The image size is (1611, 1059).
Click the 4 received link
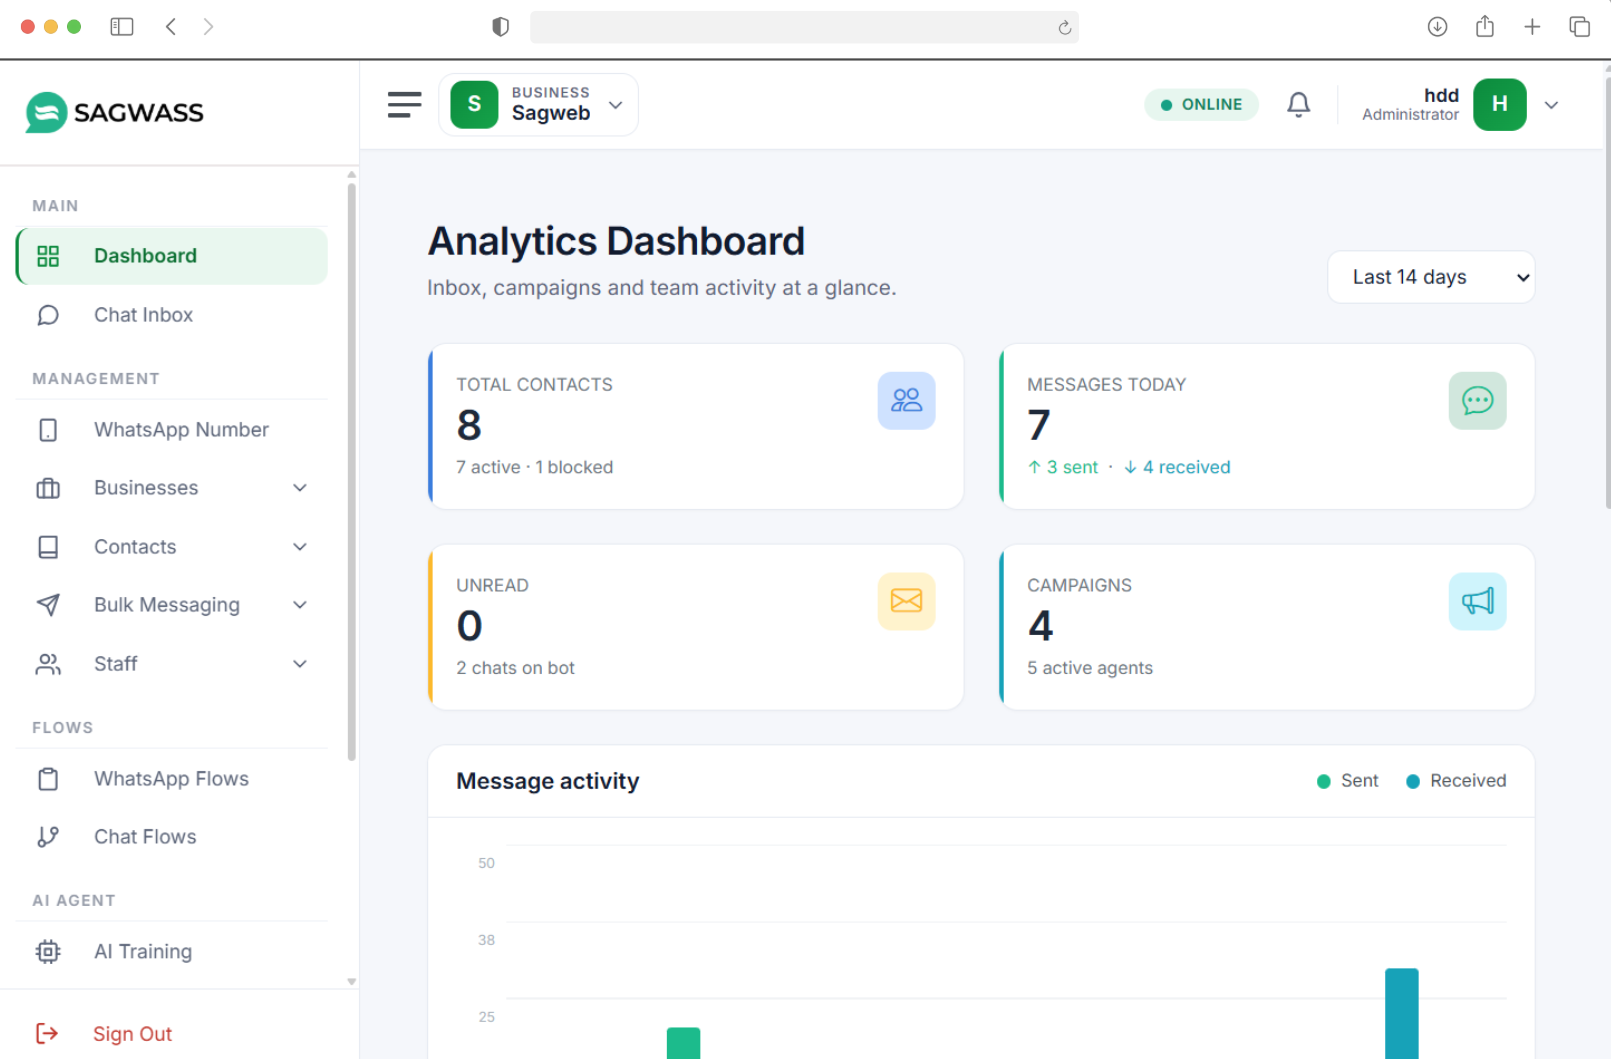(1176, 467)
